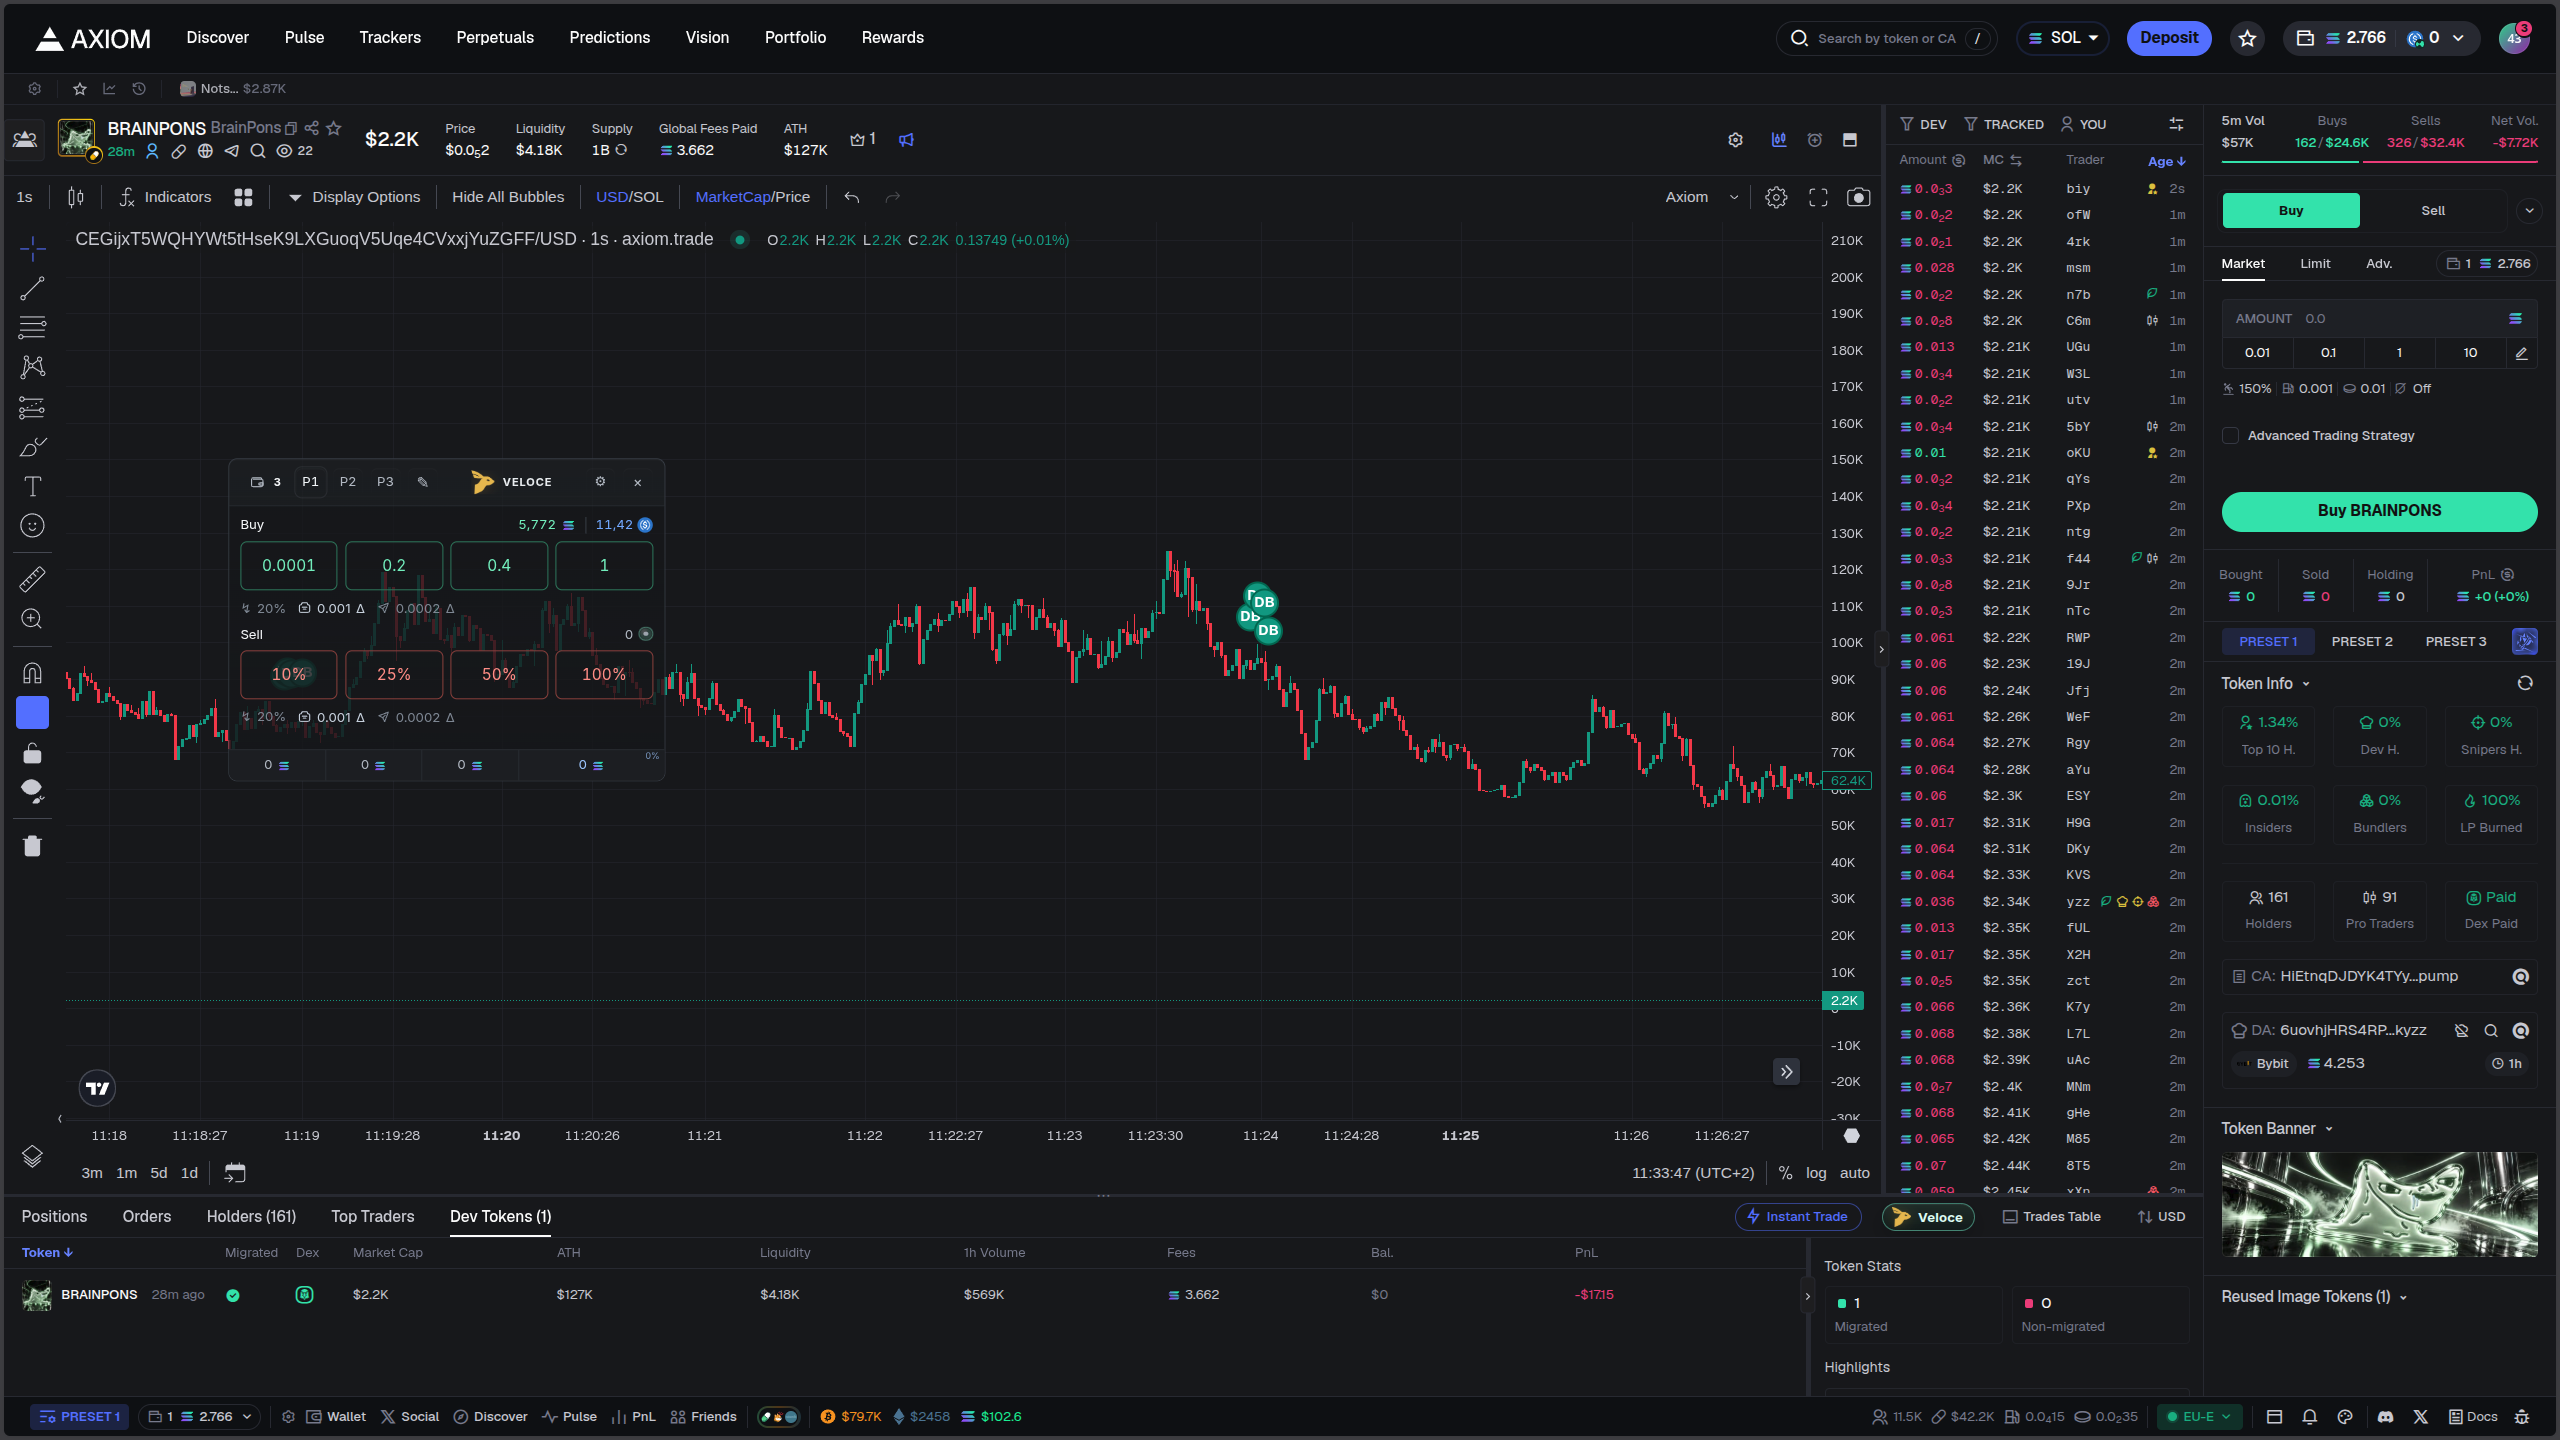This screenshot has width=2560, height=1440.
Task: Enable Advanced Trading Strategy checkbox
Action: tap(2230, 435)
